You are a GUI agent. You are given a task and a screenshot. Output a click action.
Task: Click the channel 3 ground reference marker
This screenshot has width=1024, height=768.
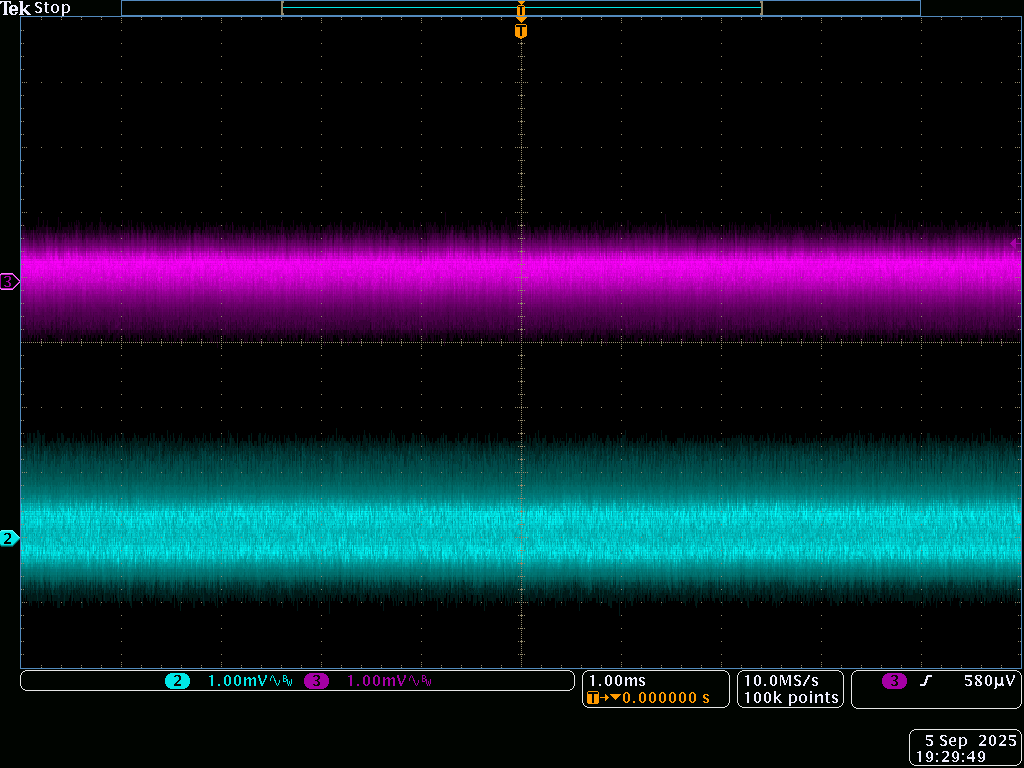click(x=10, y=282)
